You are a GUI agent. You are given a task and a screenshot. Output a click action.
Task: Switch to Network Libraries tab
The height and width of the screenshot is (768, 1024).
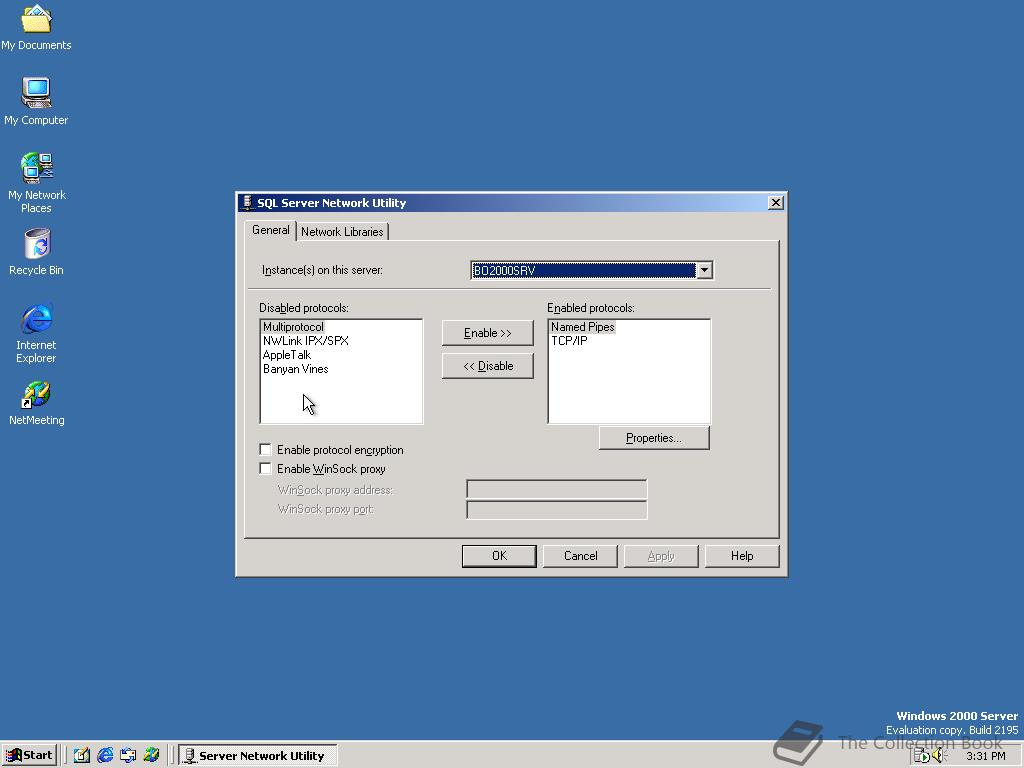pyautogui.click(x=342, y=231)
